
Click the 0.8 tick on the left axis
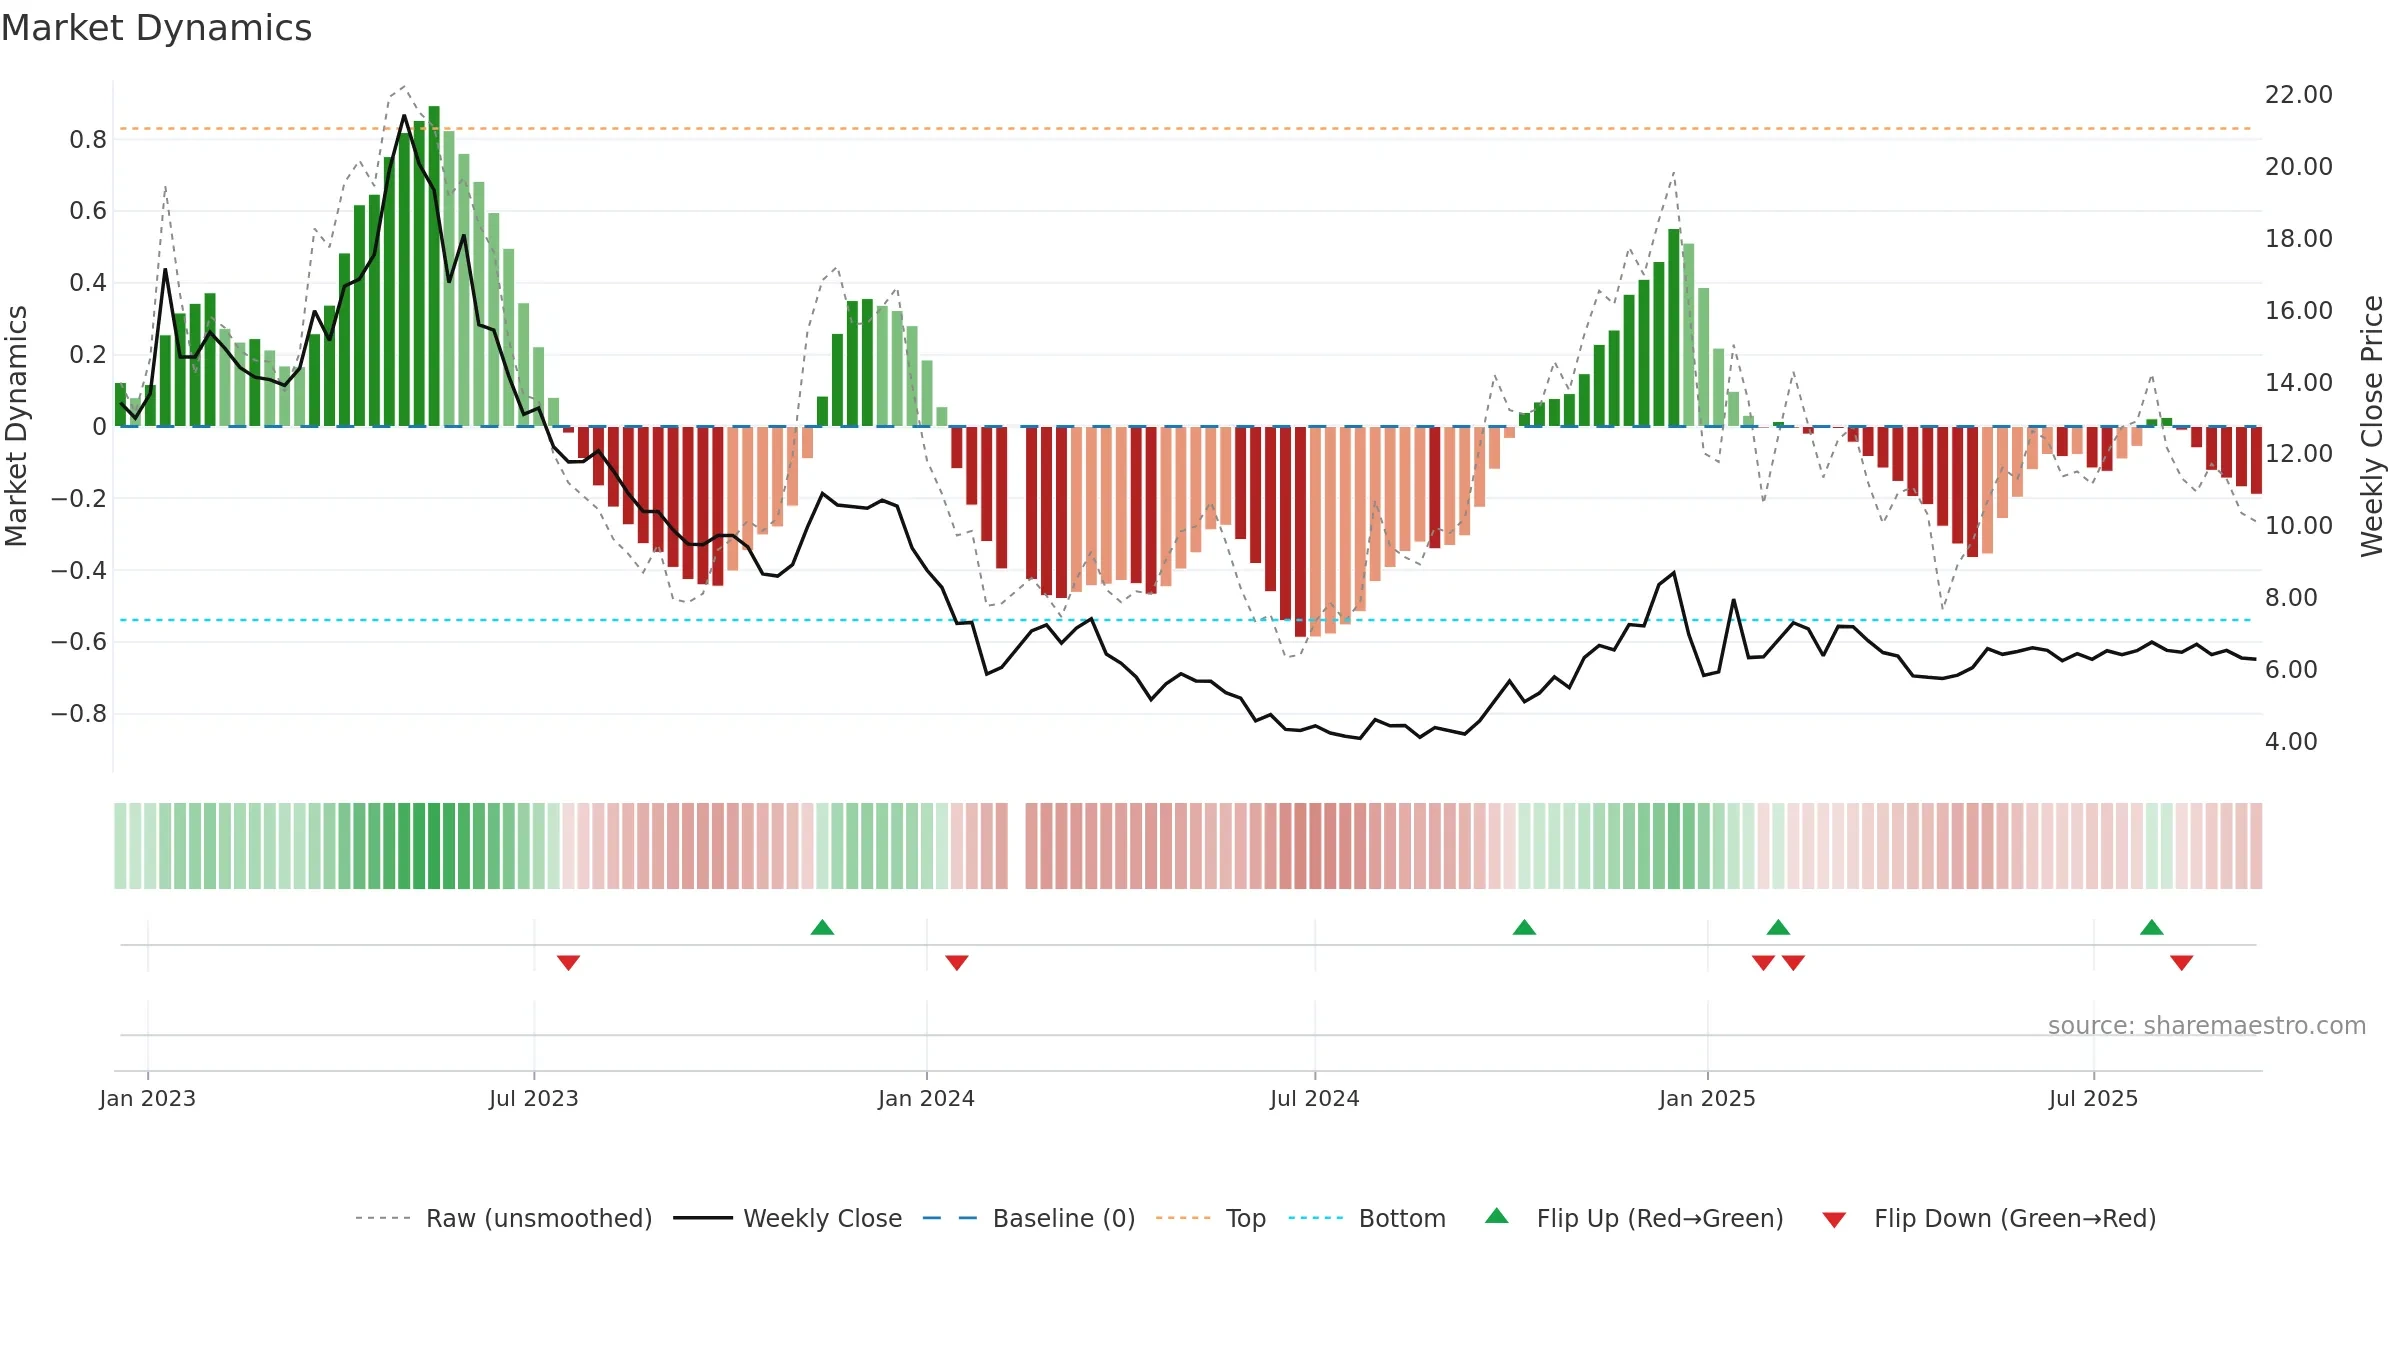(x=88, y=139)
